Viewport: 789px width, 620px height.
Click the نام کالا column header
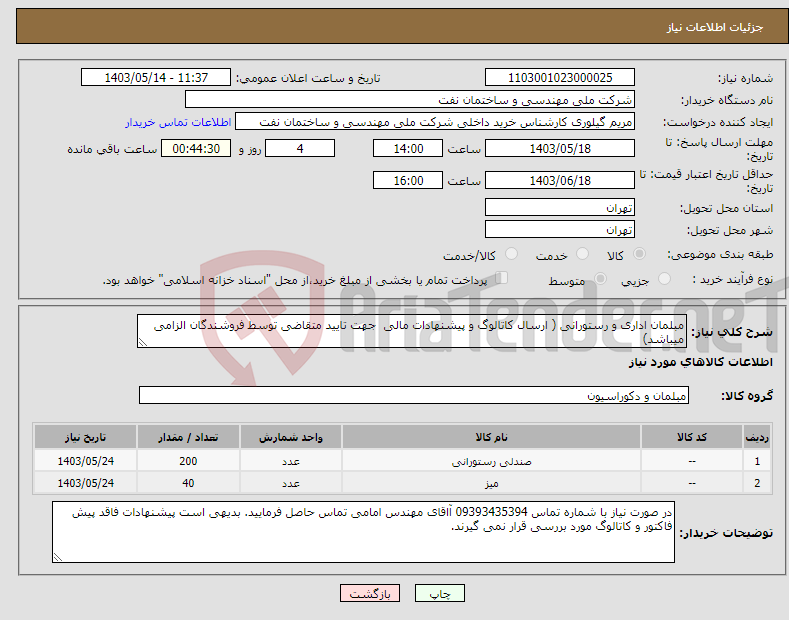(x=491, y=437)
